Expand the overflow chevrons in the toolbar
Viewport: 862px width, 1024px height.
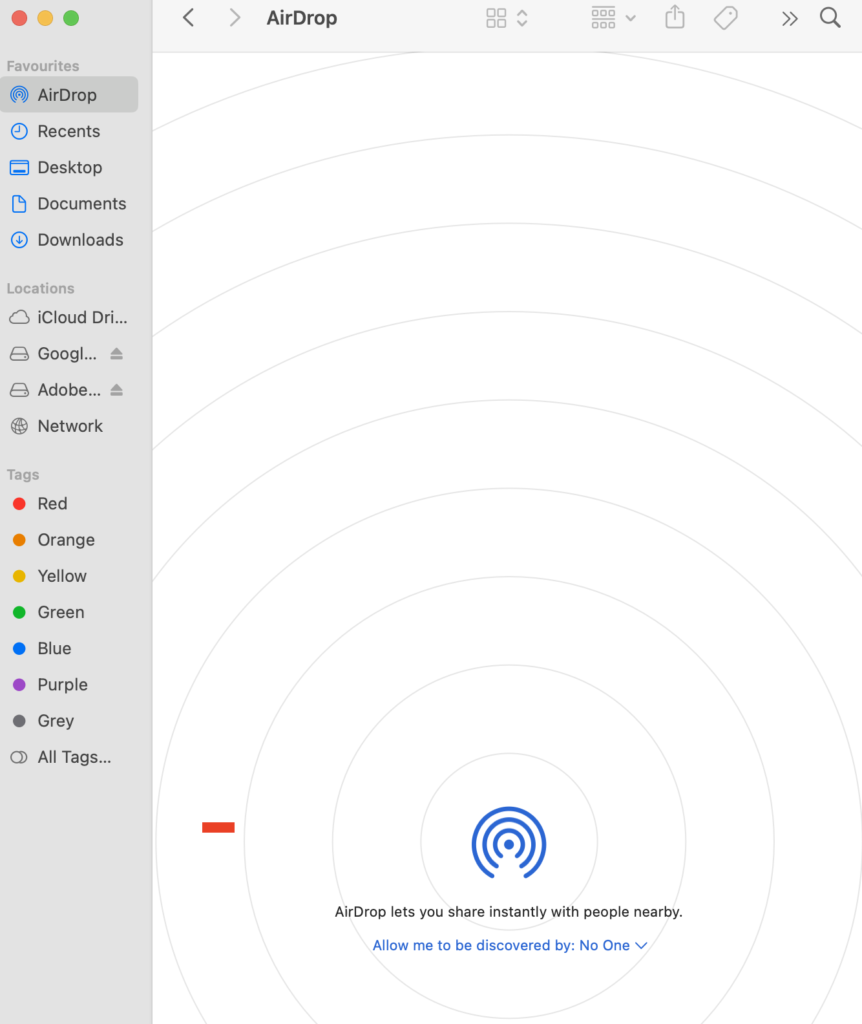789,17
